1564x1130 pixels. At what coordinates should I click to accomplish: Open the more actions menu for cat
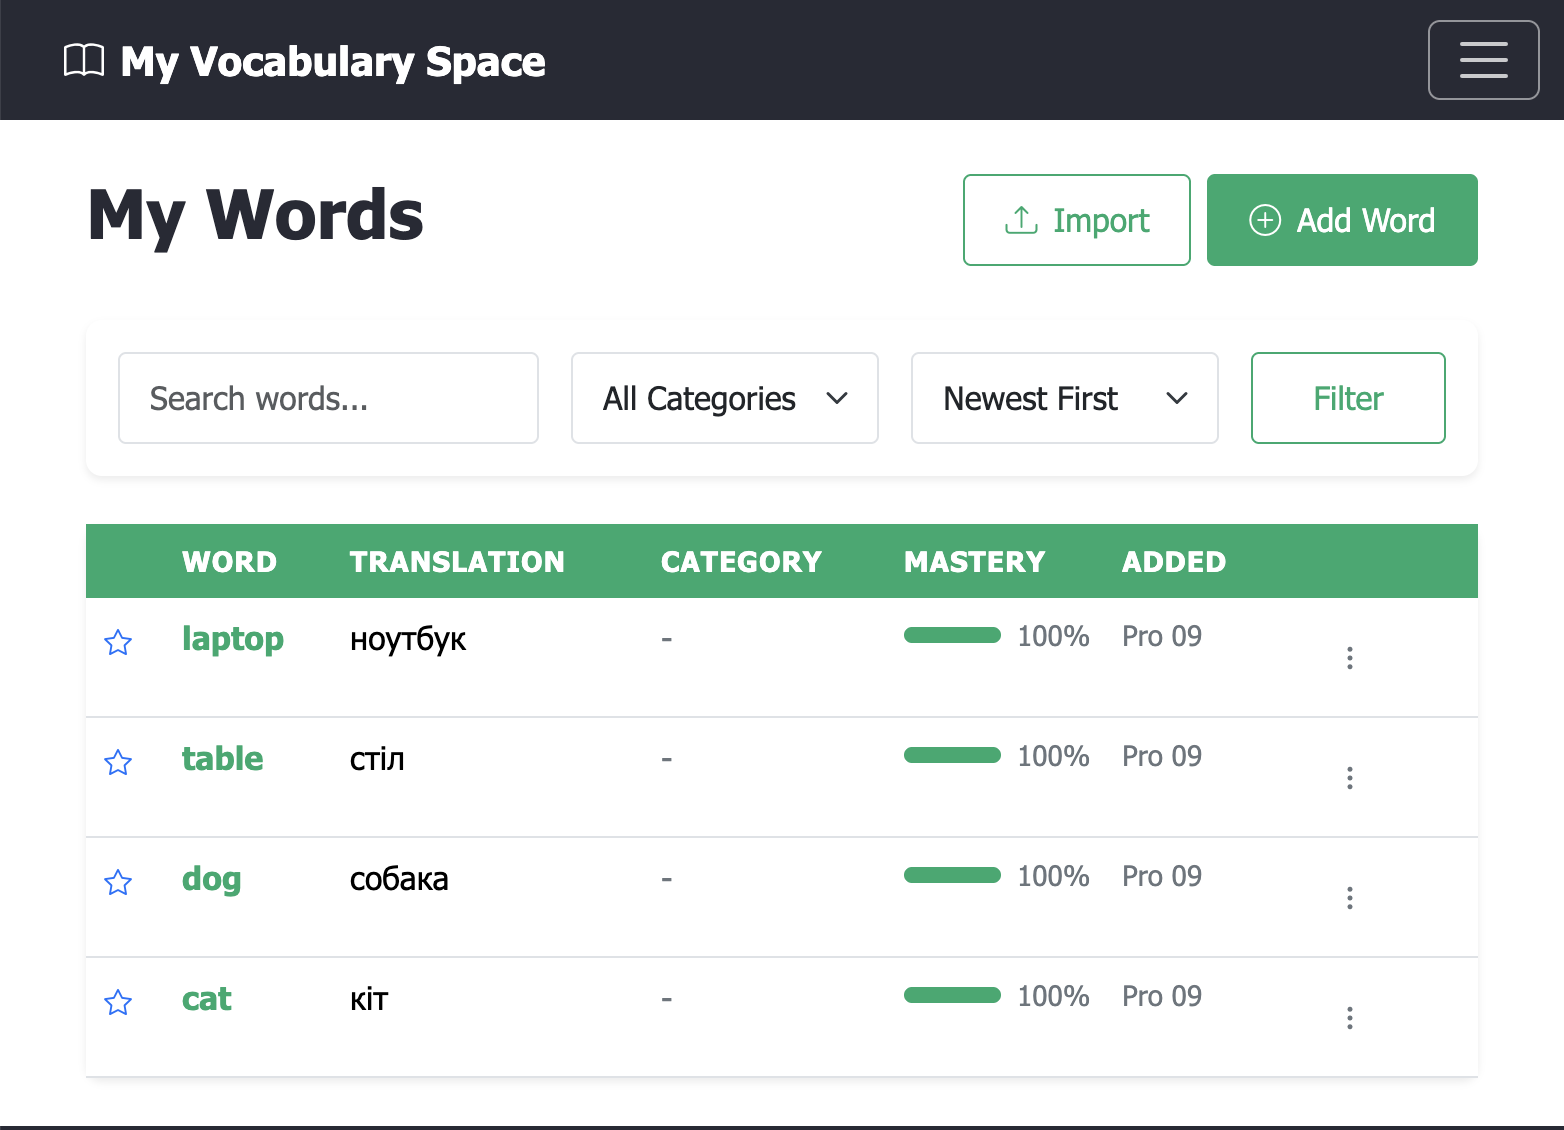[x=1350, y=1018]
